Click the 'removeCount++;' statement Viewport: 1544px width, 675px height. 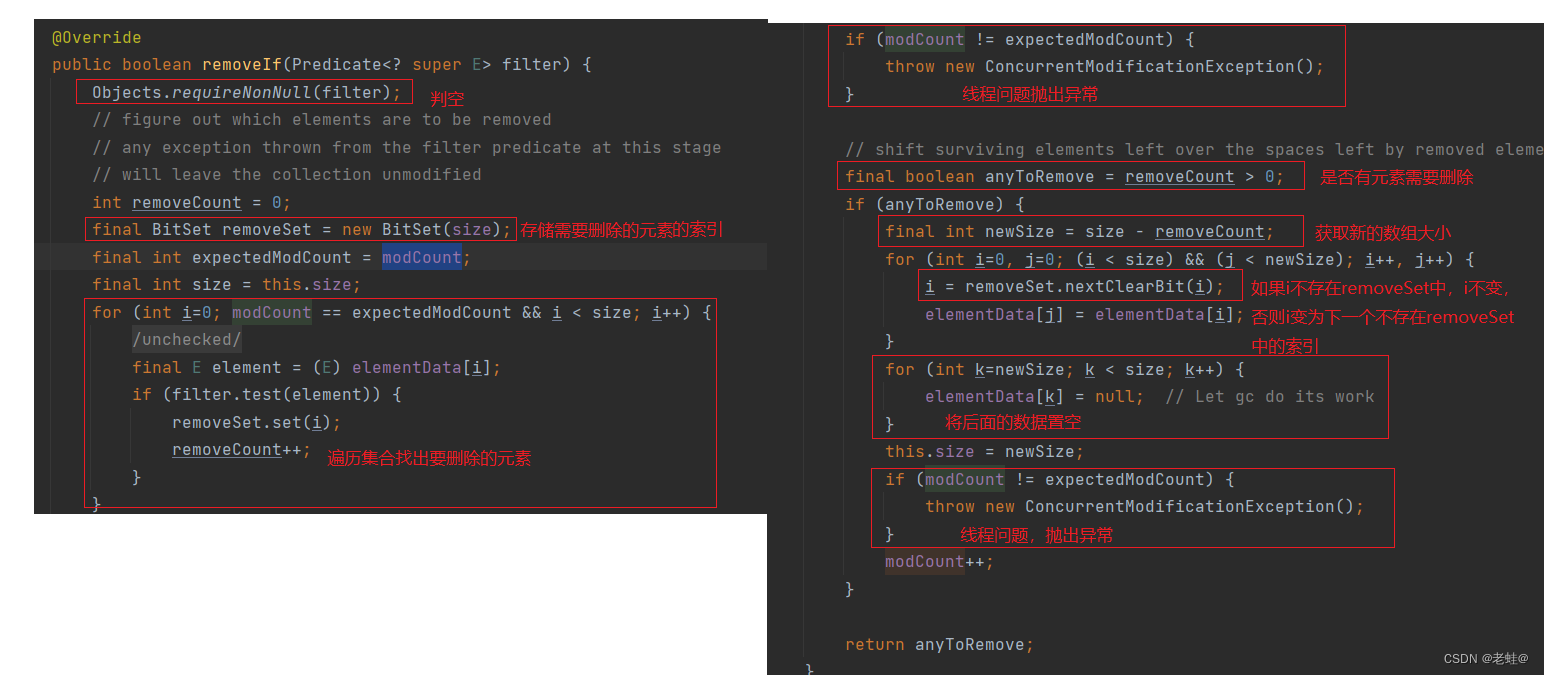point(241,450)
